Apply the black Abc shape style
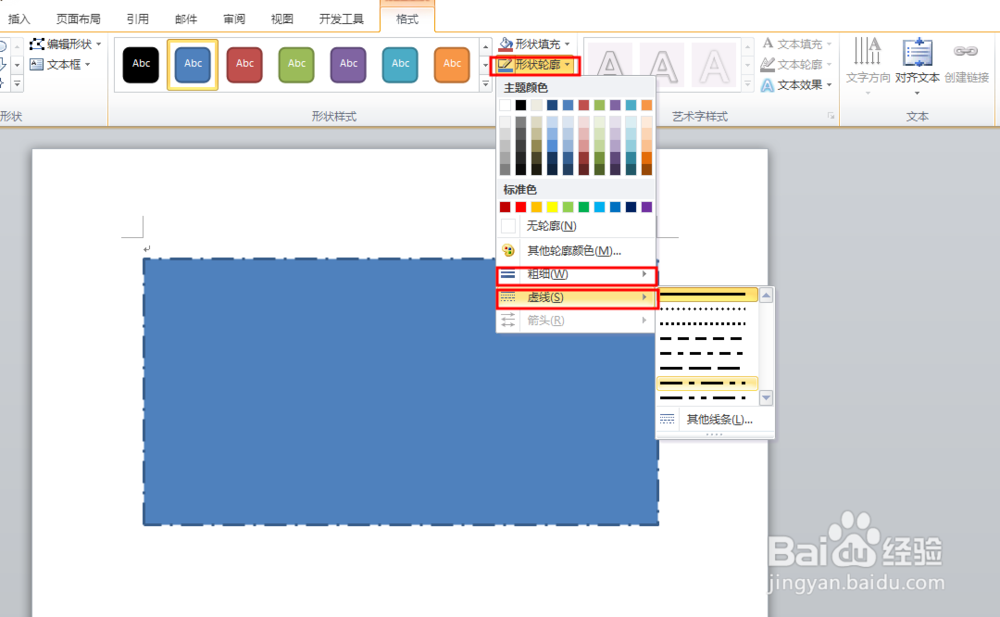Viewport: 1000px width, 617px height. pos(141,64)
